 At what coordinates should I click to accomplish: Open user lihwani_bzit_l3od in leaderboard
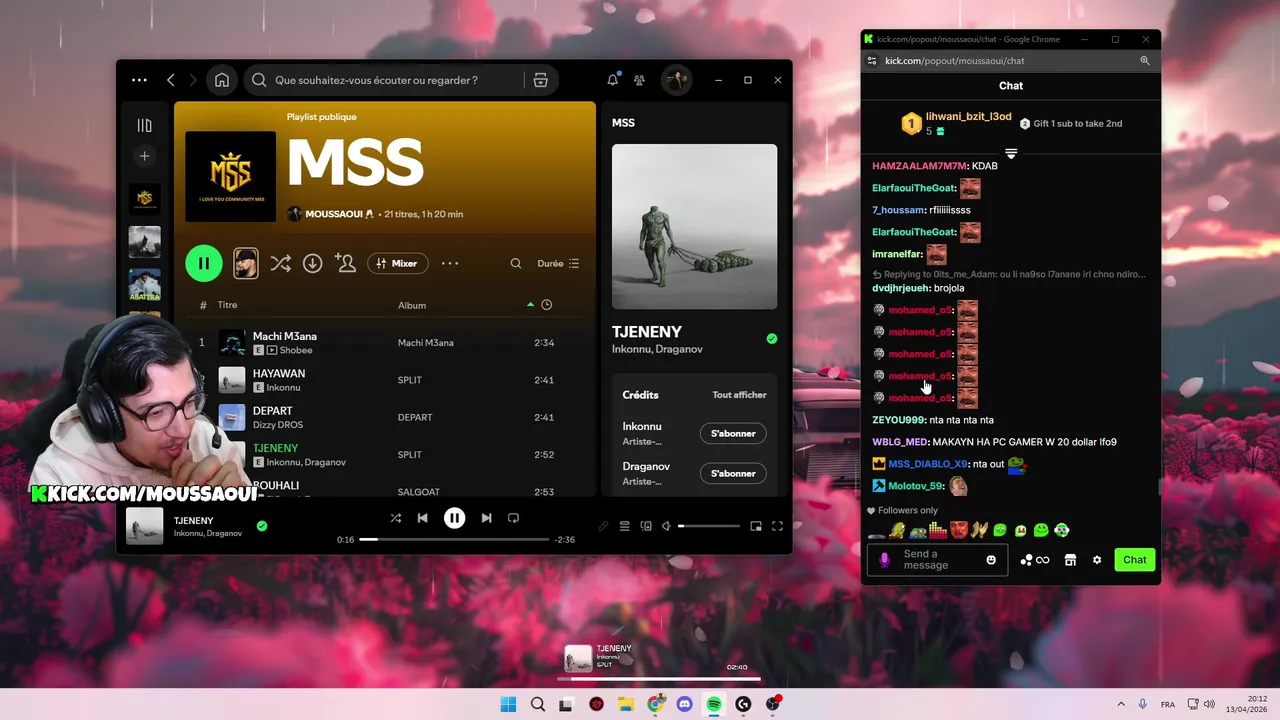point(968,117)
